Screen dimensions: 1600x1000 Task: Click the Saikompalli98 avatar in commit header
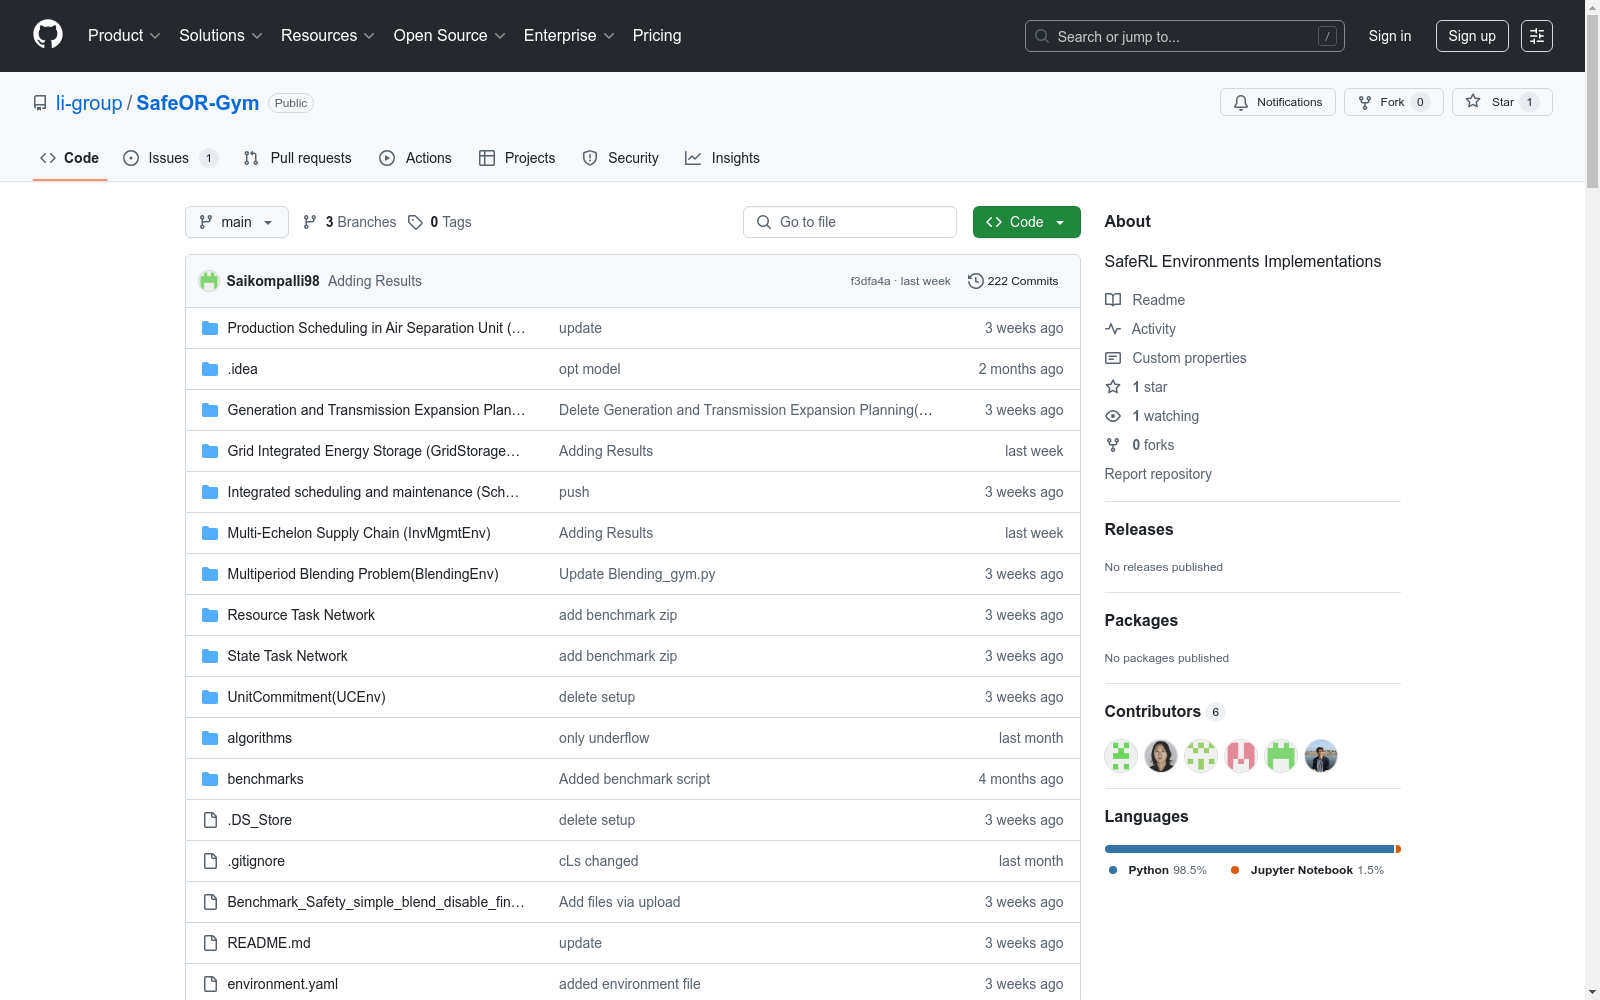point(209,281)
